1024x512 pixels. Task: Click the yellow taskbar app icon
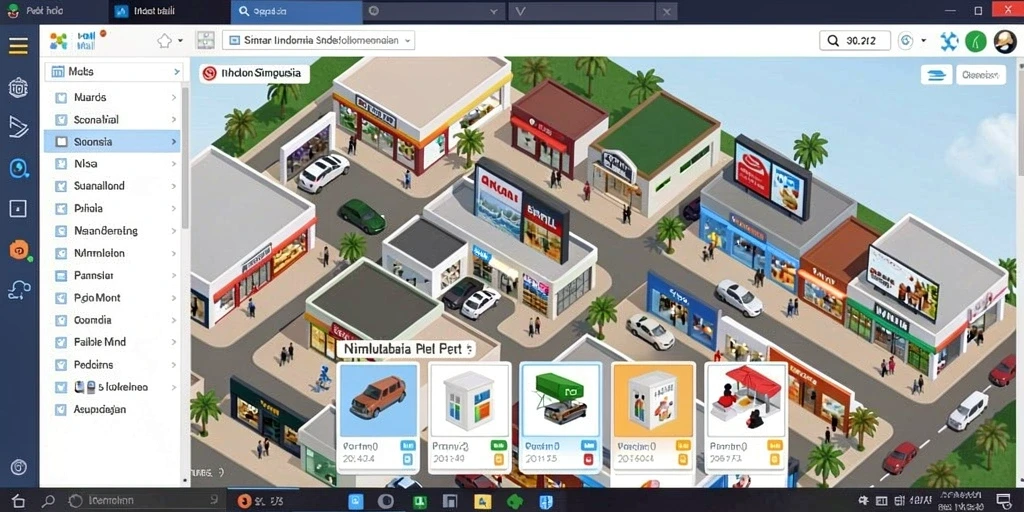tap(482, 502)
